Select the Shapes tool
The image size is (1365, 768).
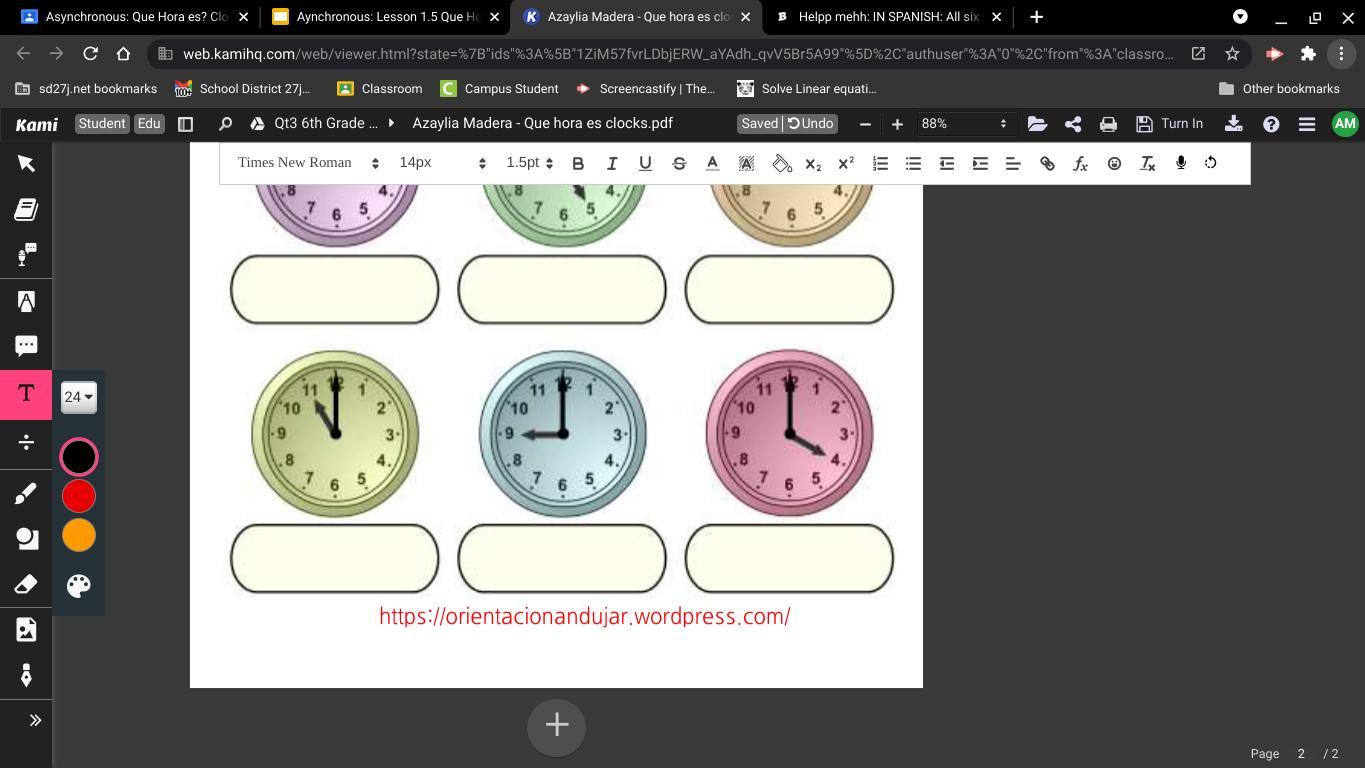(x=26, y=539)
